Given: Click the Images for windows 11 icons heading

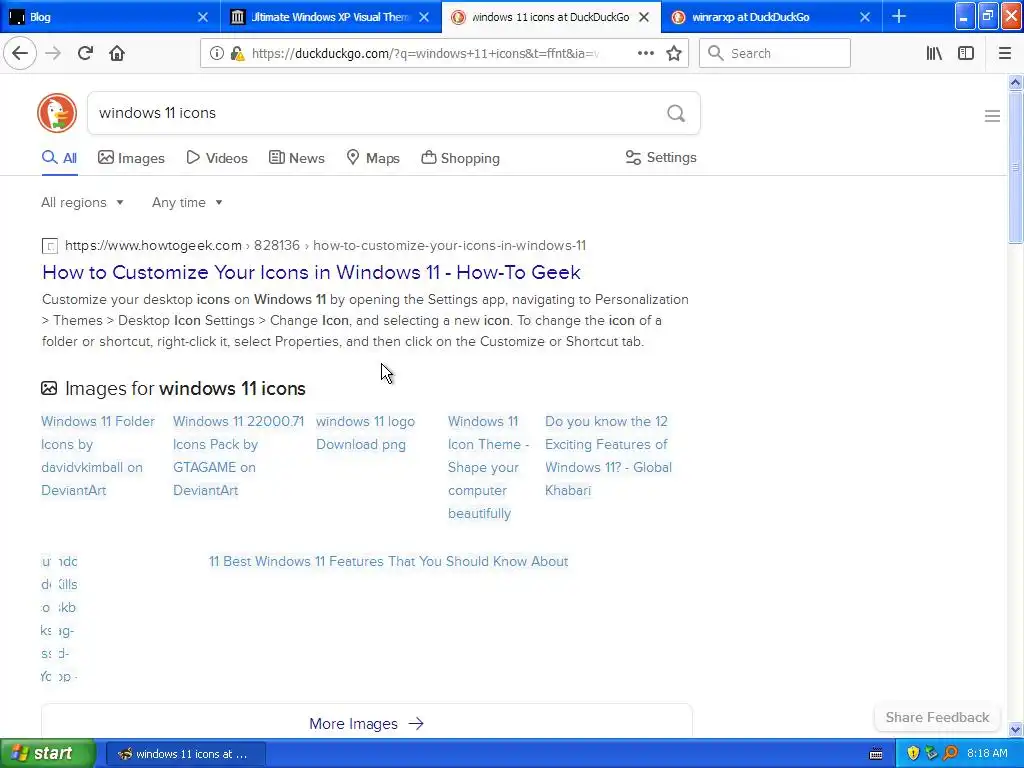Looking at the screenshot, I should coord(173,389).
